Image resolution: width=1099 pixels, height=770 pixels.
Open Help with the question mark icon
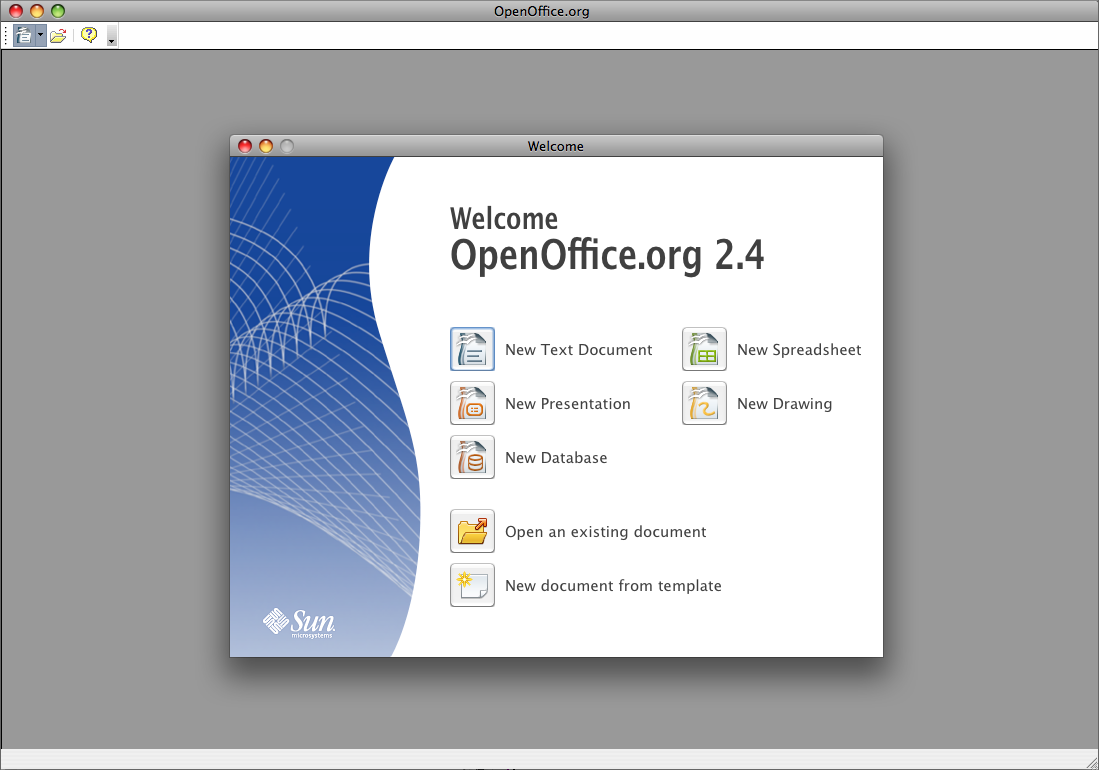pyautogui.click(x=89, y=36)
